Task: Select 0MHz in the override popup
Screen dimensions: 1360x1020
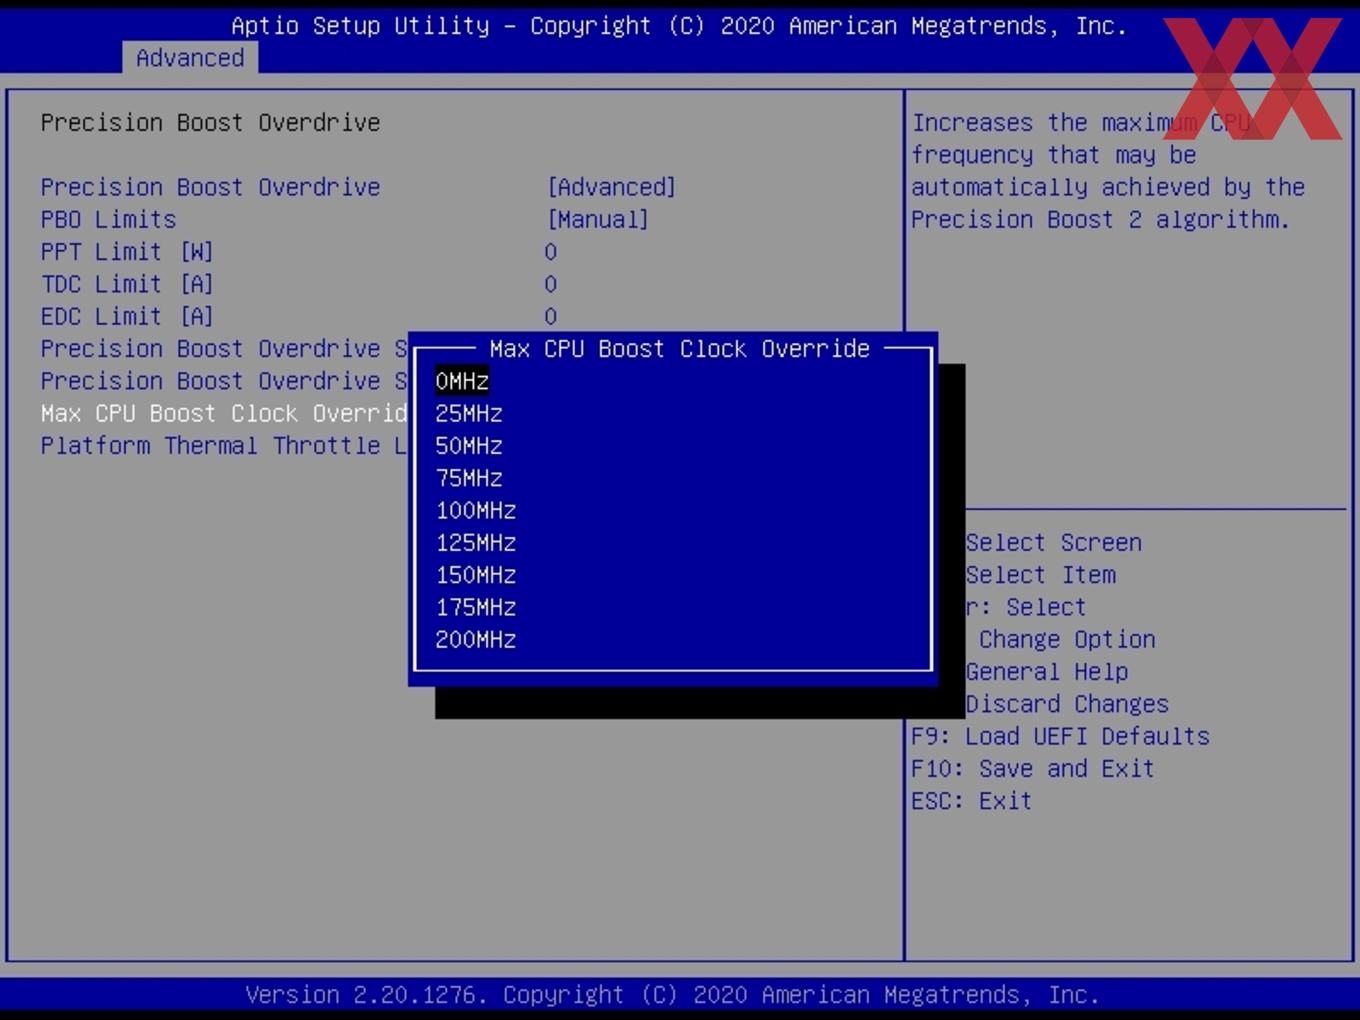Action: 462,381
